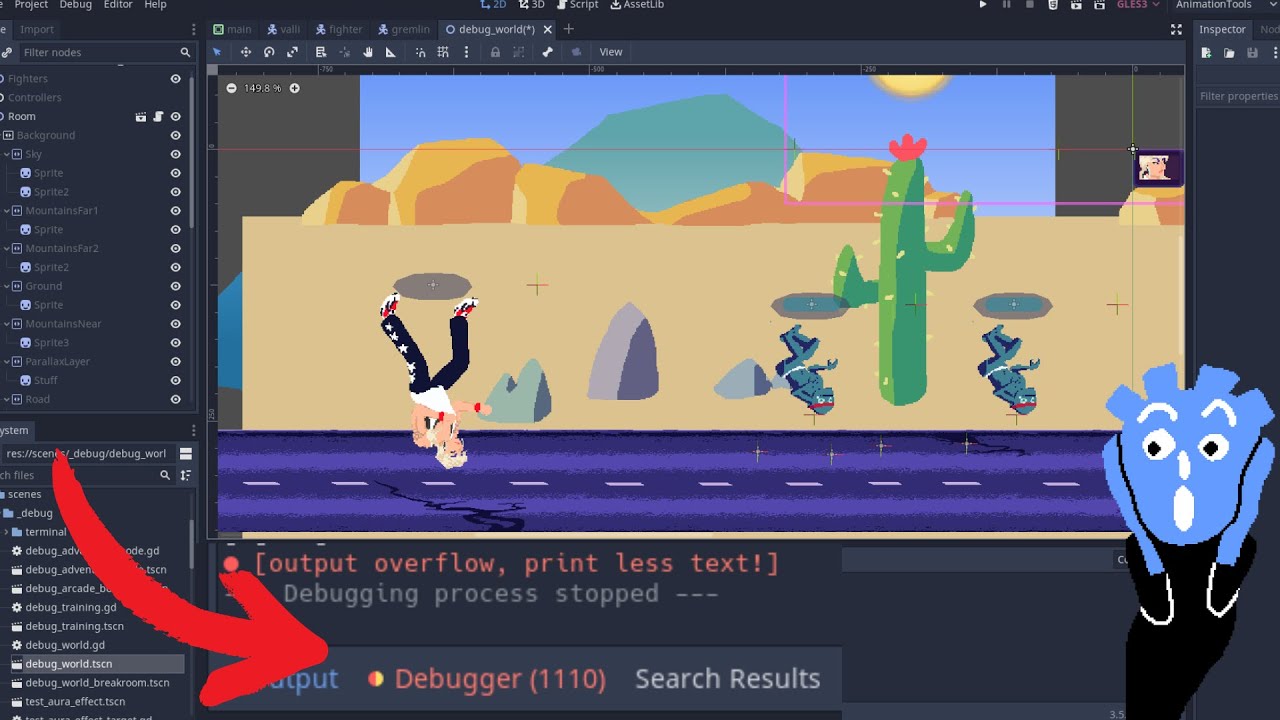Play a custom scene
The width and height of the screenshot is (1280, 720).
click(x=1099, y=5)
